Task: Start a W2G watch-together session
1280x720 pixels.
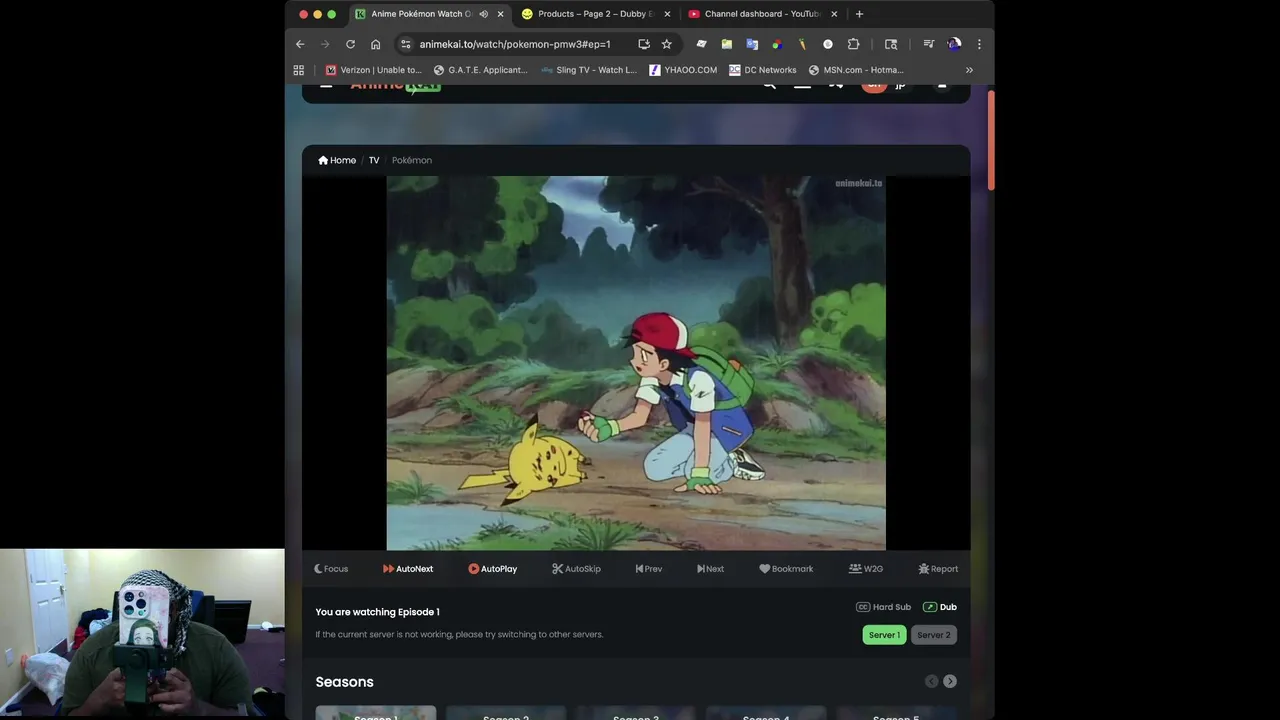Action: pyautogui.click(x=866, y=569)
